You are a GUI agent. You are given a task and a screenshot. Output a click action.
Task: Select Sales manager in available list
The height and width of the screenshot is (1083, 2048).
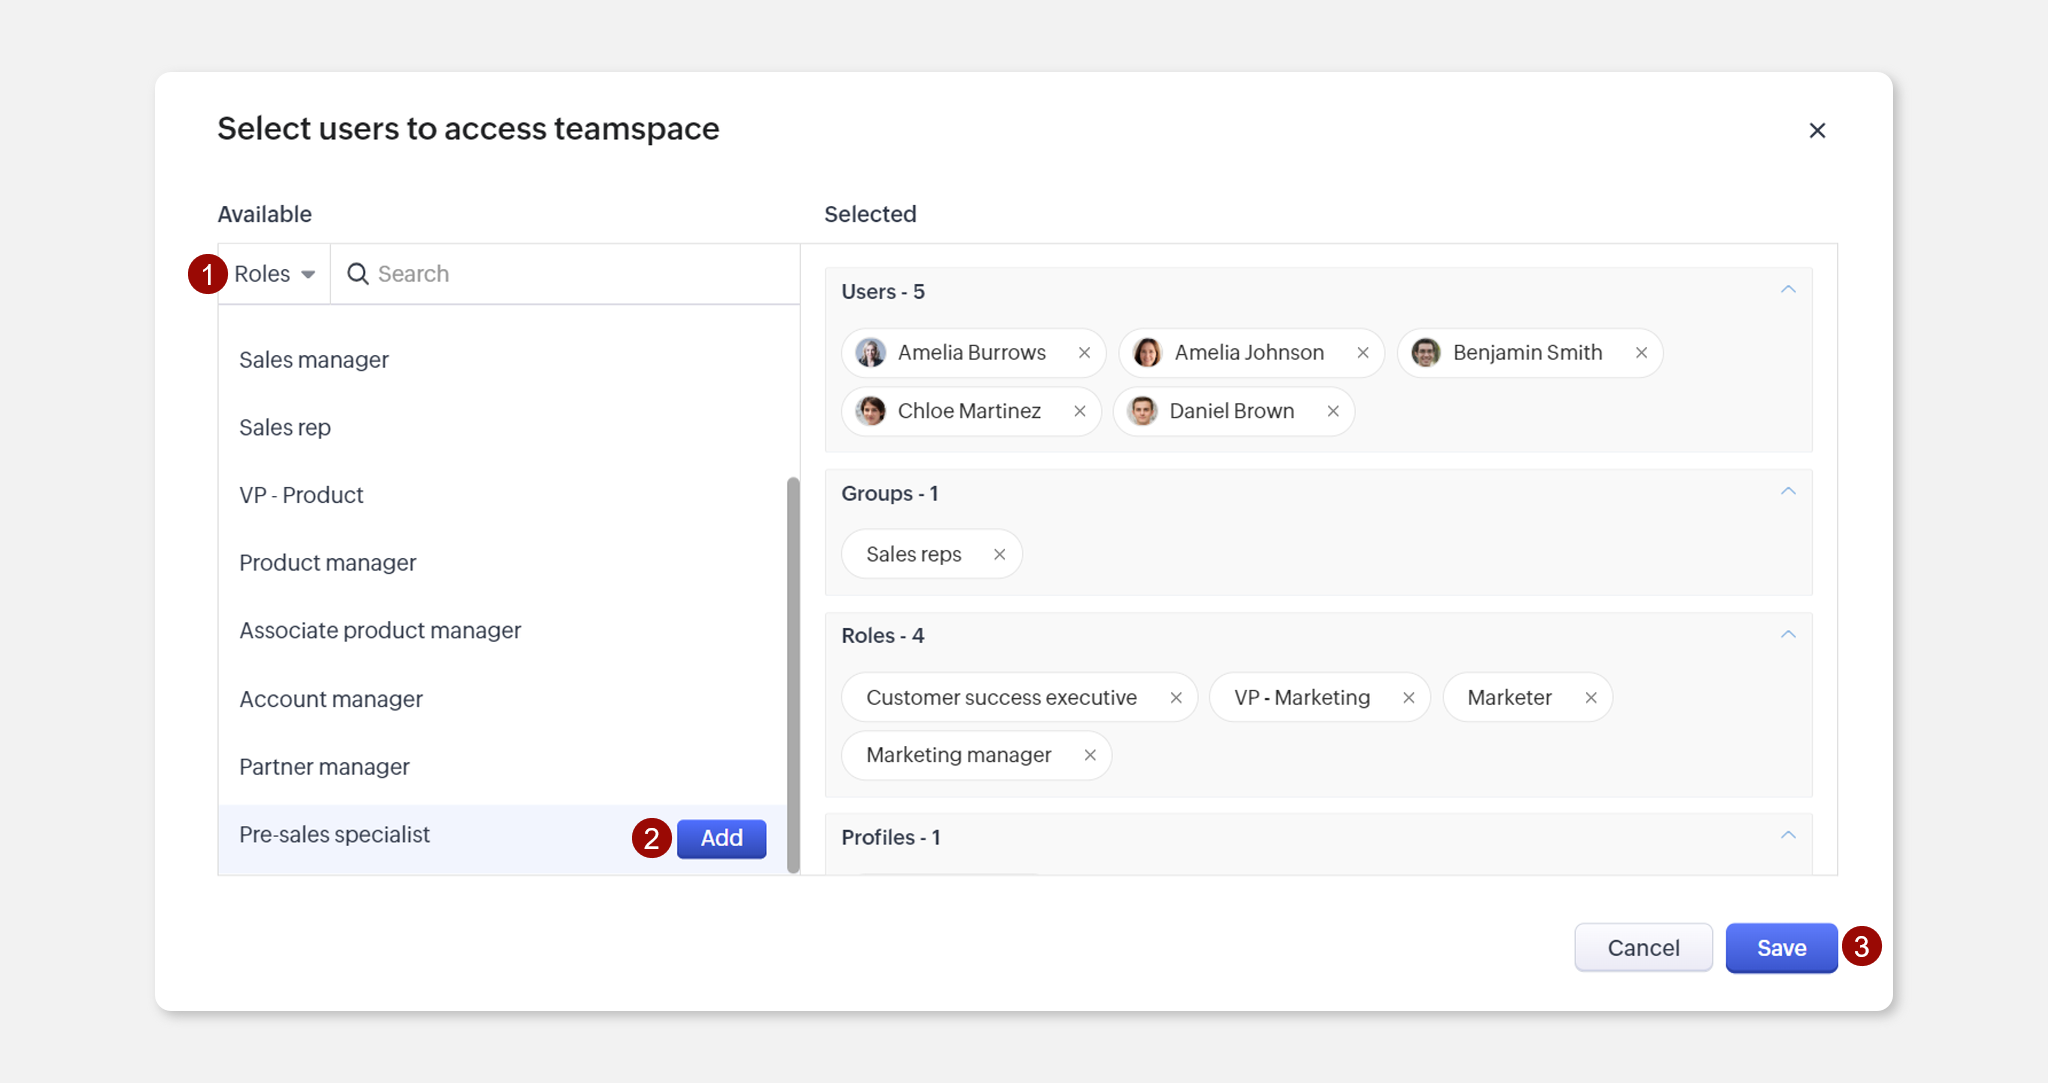click(314, 360)
